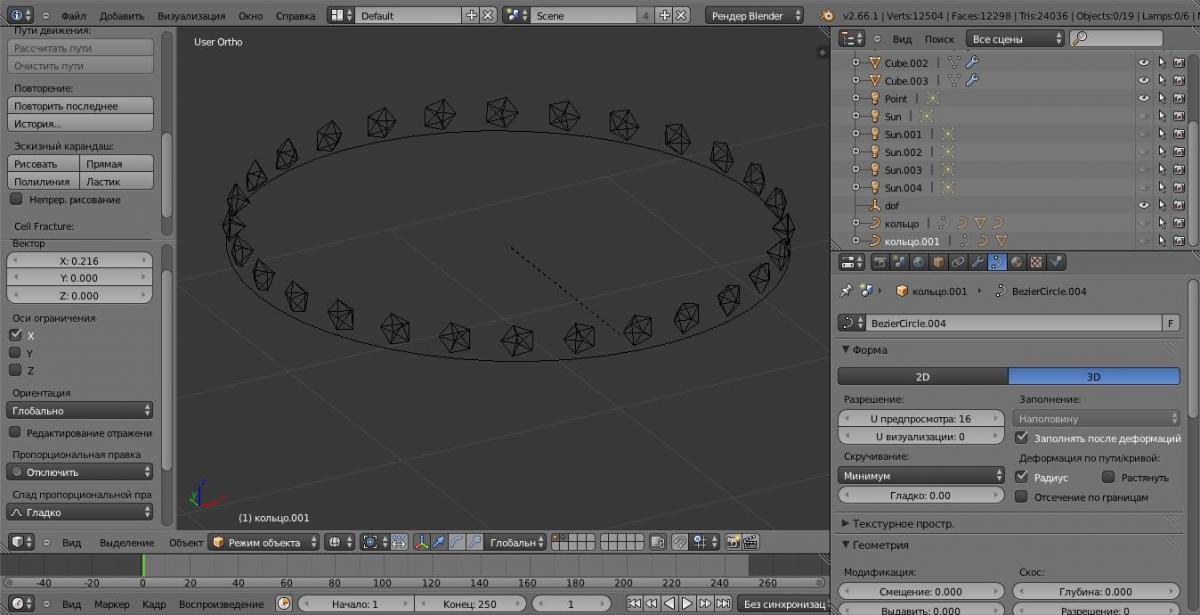
Task: Toggle 'Растянуть' checkbox in curve deformation
Action: click(x=1108, y=478)
